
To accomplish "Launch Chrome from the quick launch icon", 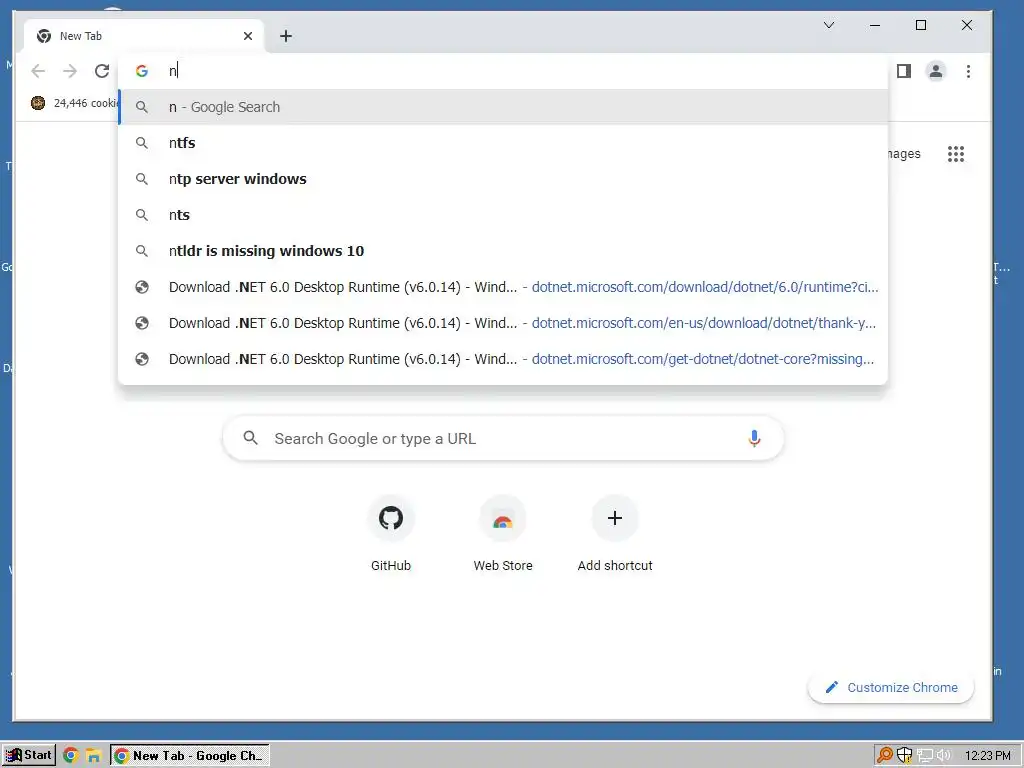I will point(71,756).
